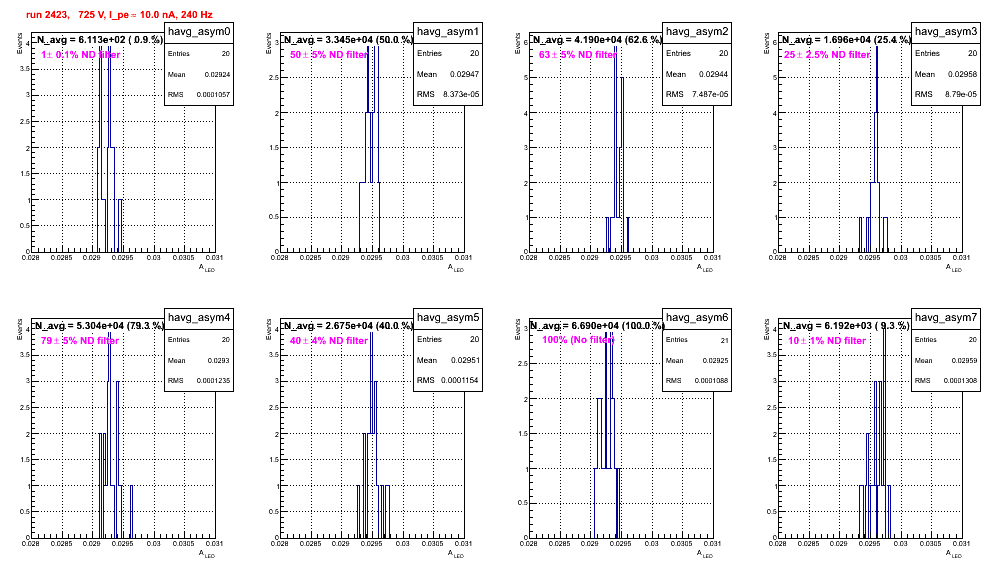Click the red run 2423 title text
The height and width of the screenshot is (572, 996).
click(x=119, y=15)
